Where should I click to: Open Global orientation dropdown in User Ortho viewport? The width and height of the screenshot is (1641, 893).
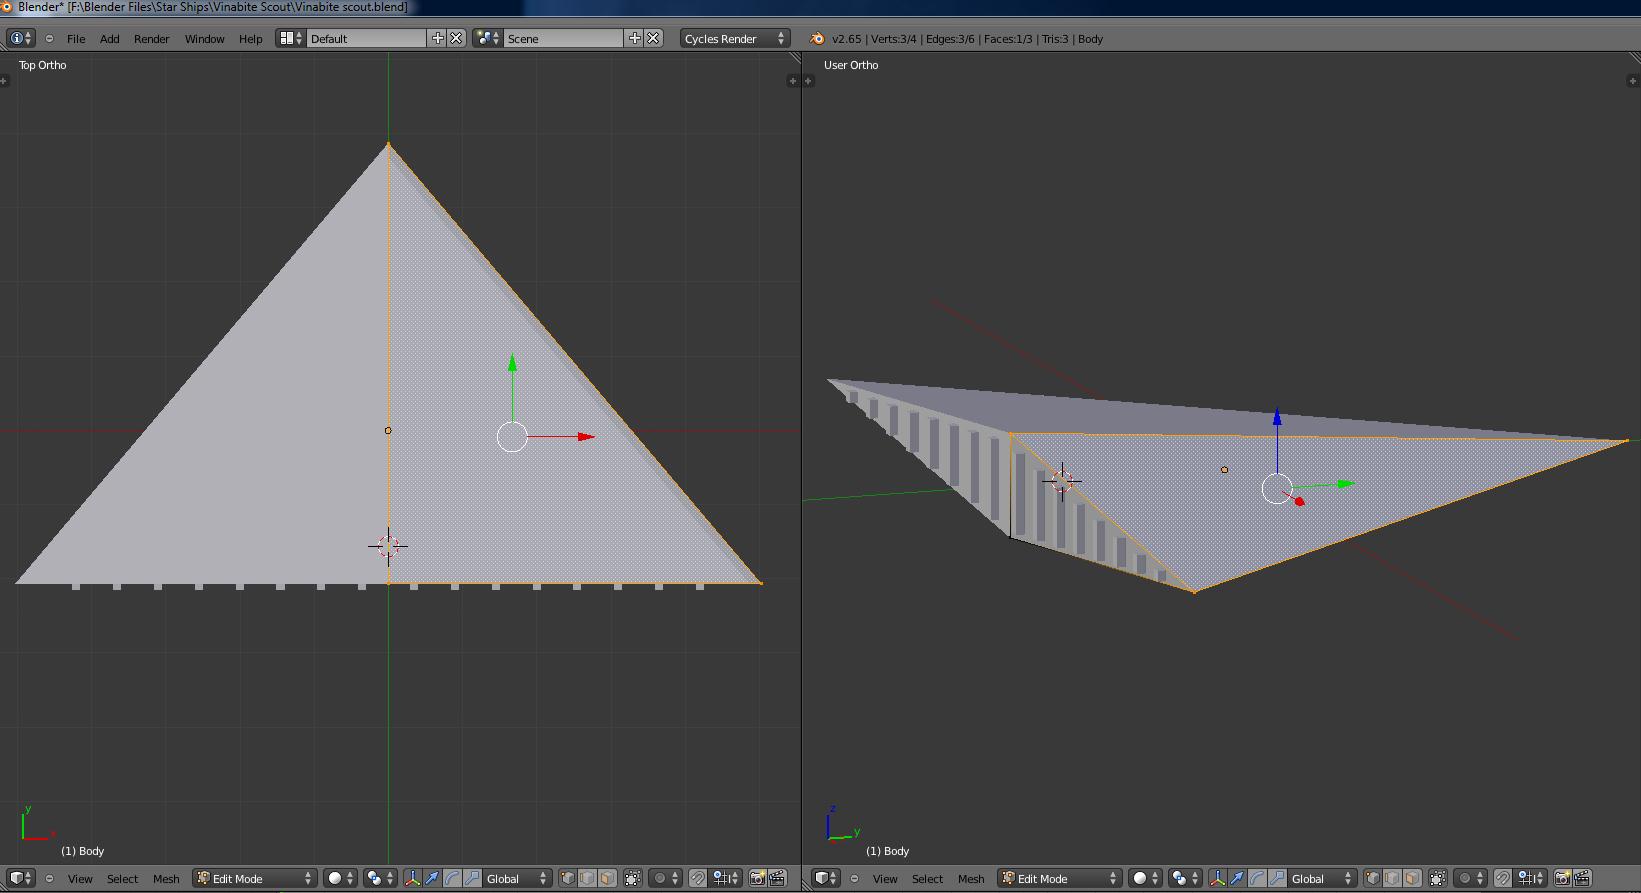coord(1322,878)
